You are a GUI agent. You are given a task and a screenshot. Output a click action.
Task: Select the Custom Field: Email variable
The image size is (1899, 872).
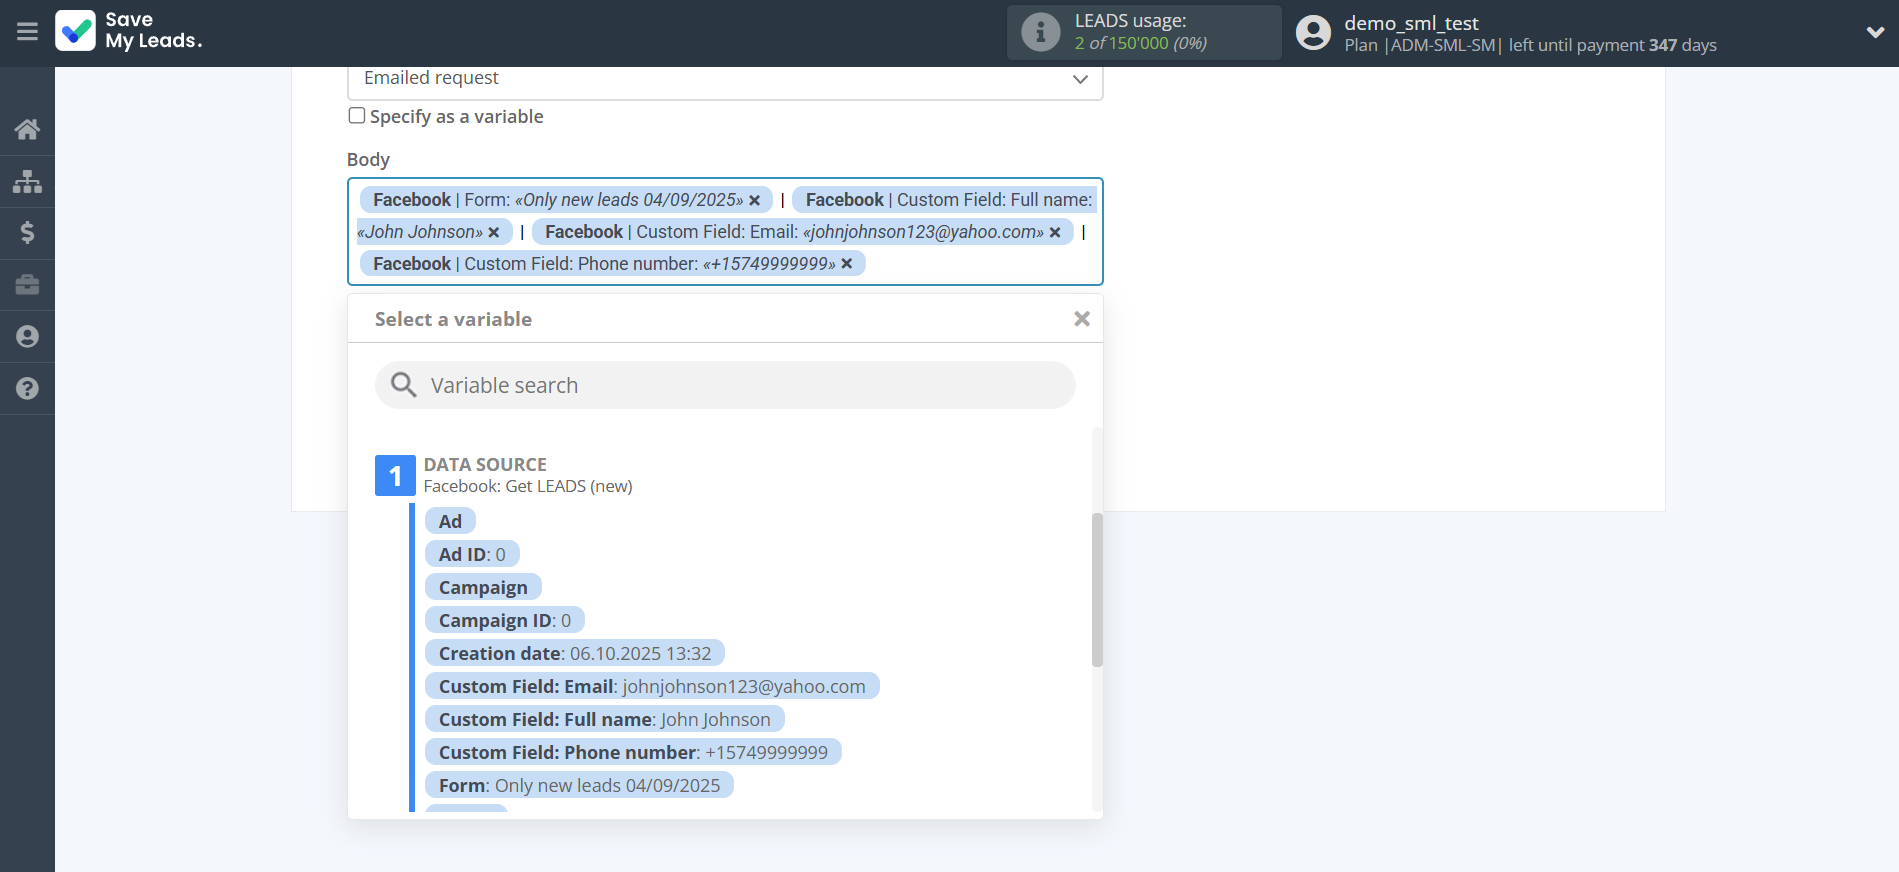(x=651, y=687)
